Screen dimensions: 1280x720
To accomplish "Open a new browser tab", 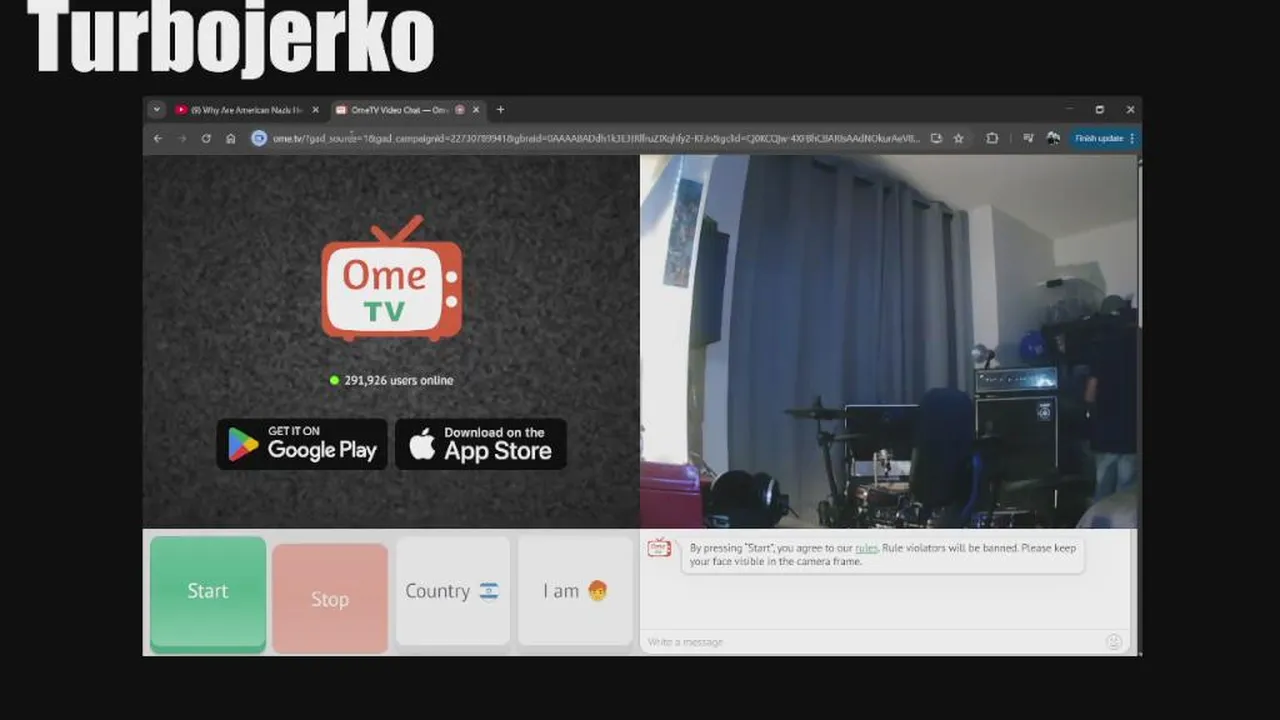I will [x=500, y=110].
